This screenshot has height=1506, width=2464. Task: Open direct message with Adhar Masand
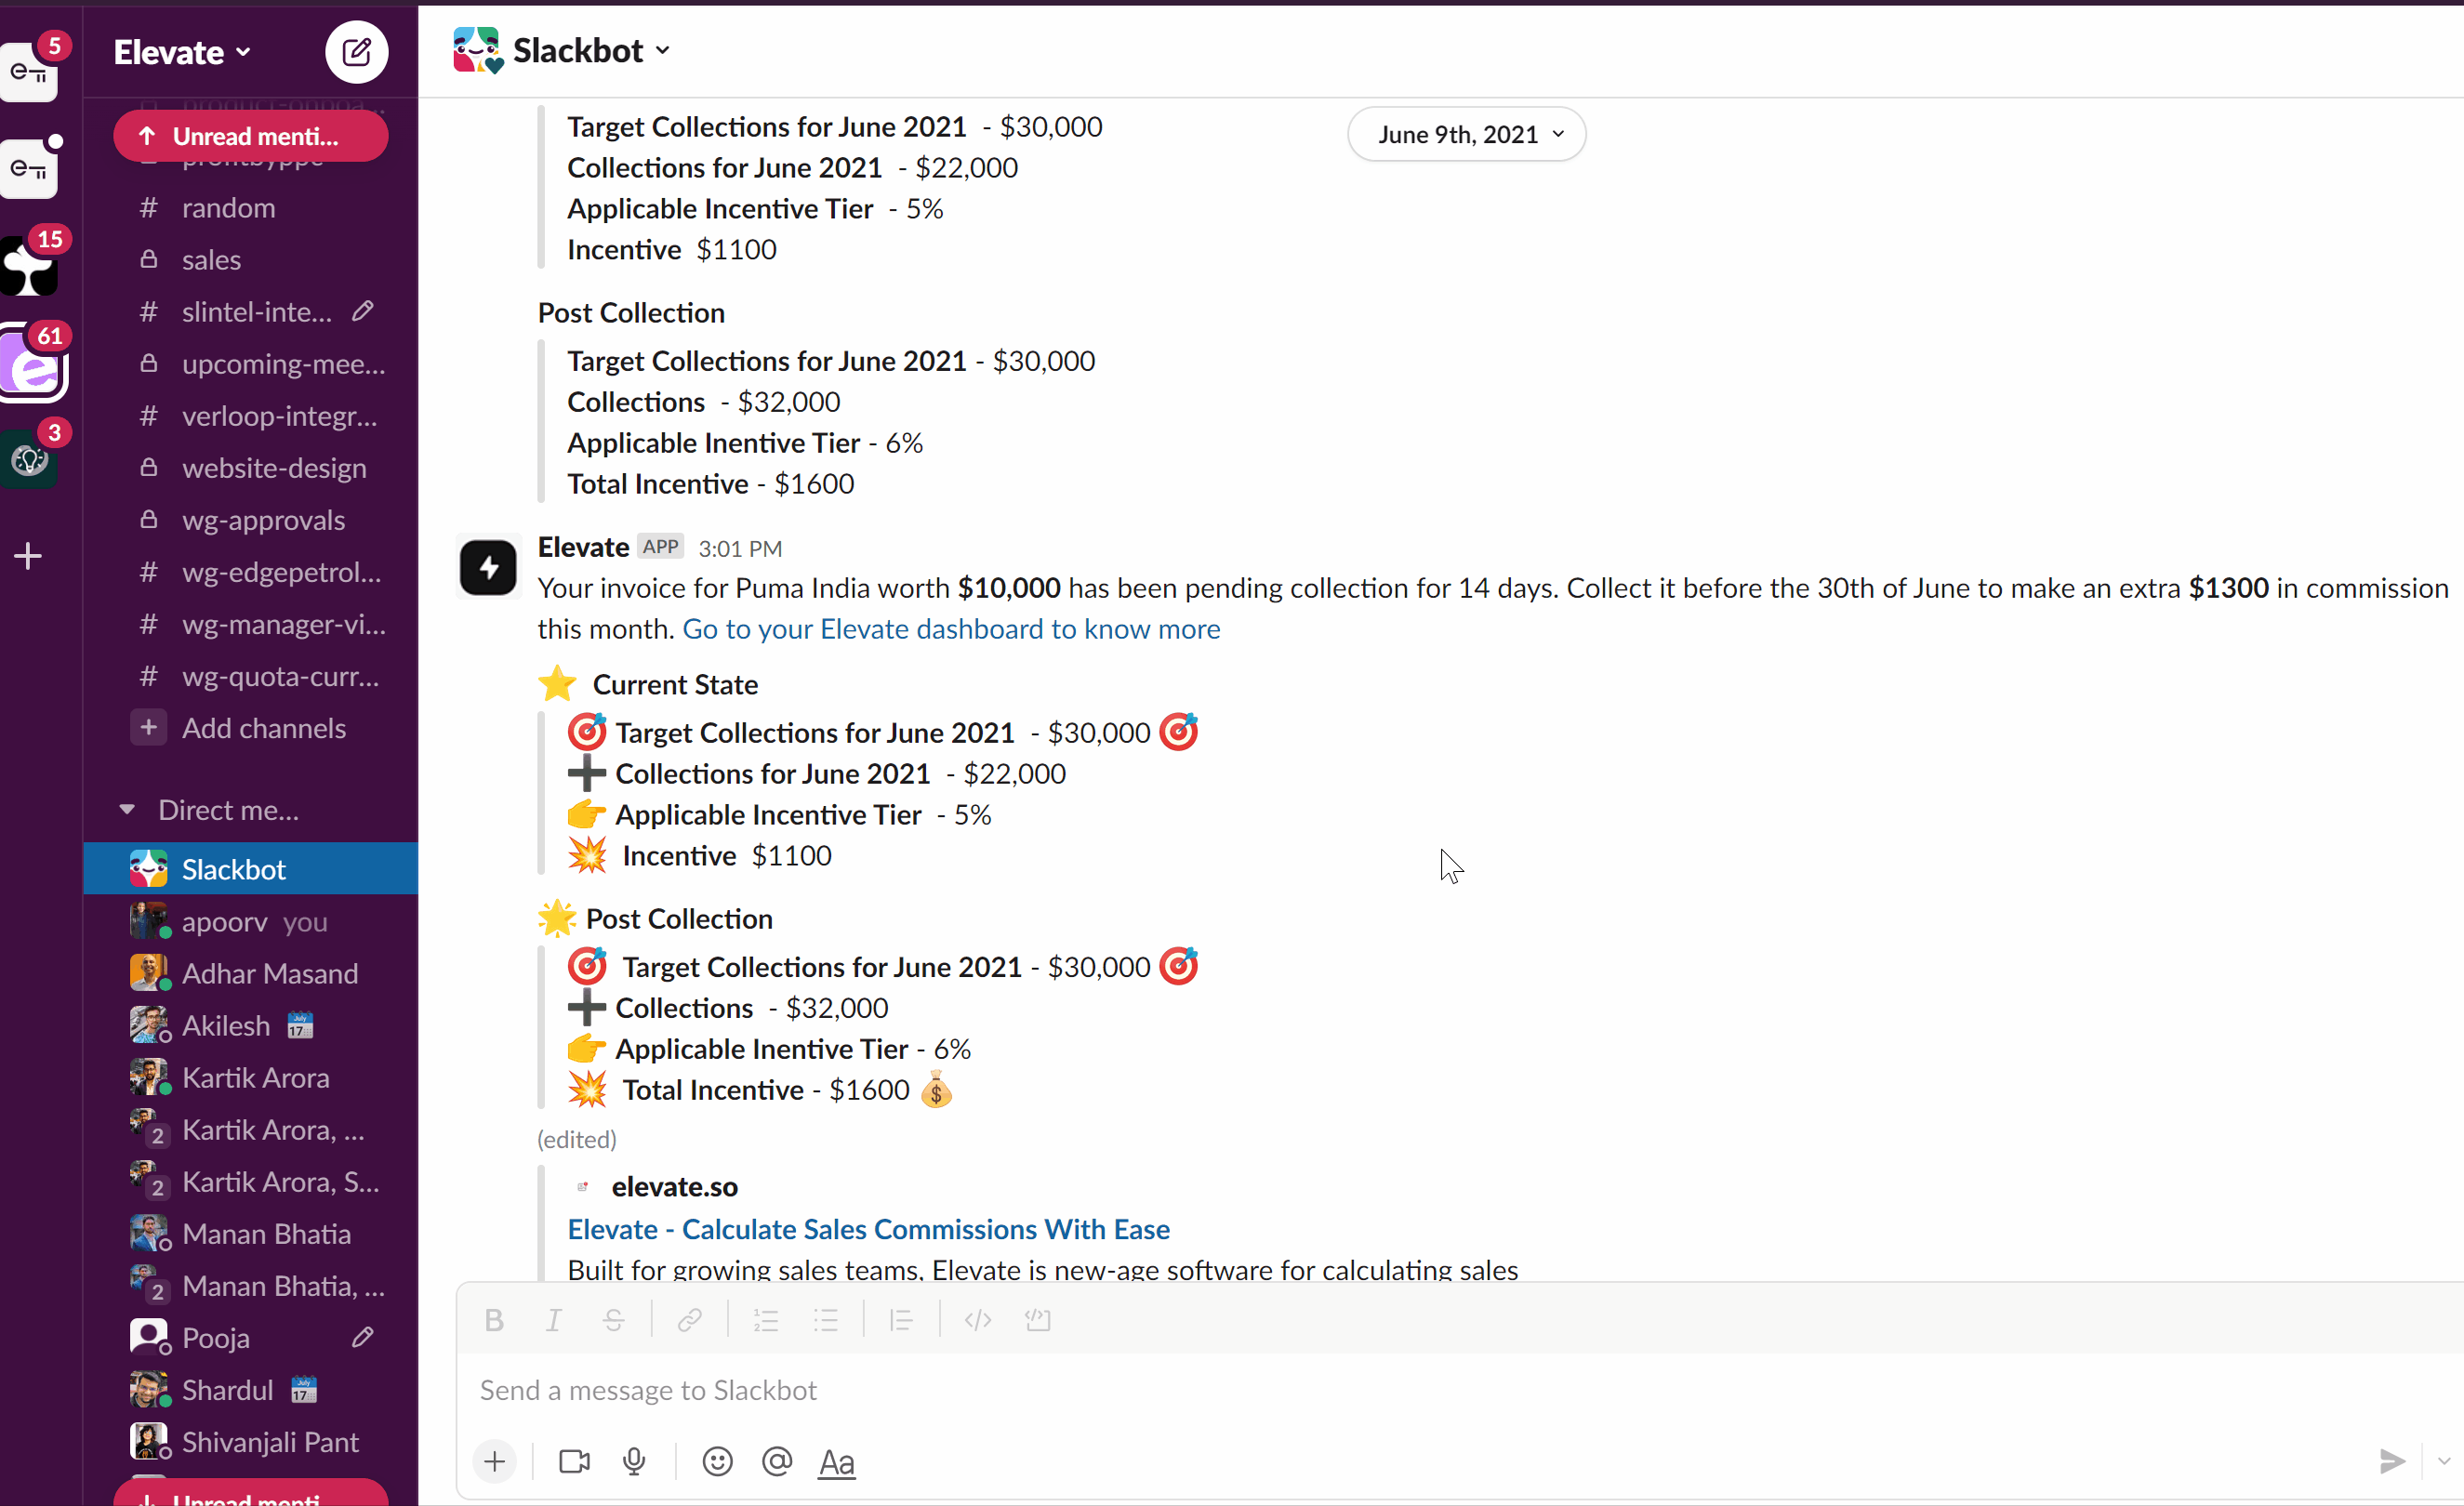click(251, 974)
